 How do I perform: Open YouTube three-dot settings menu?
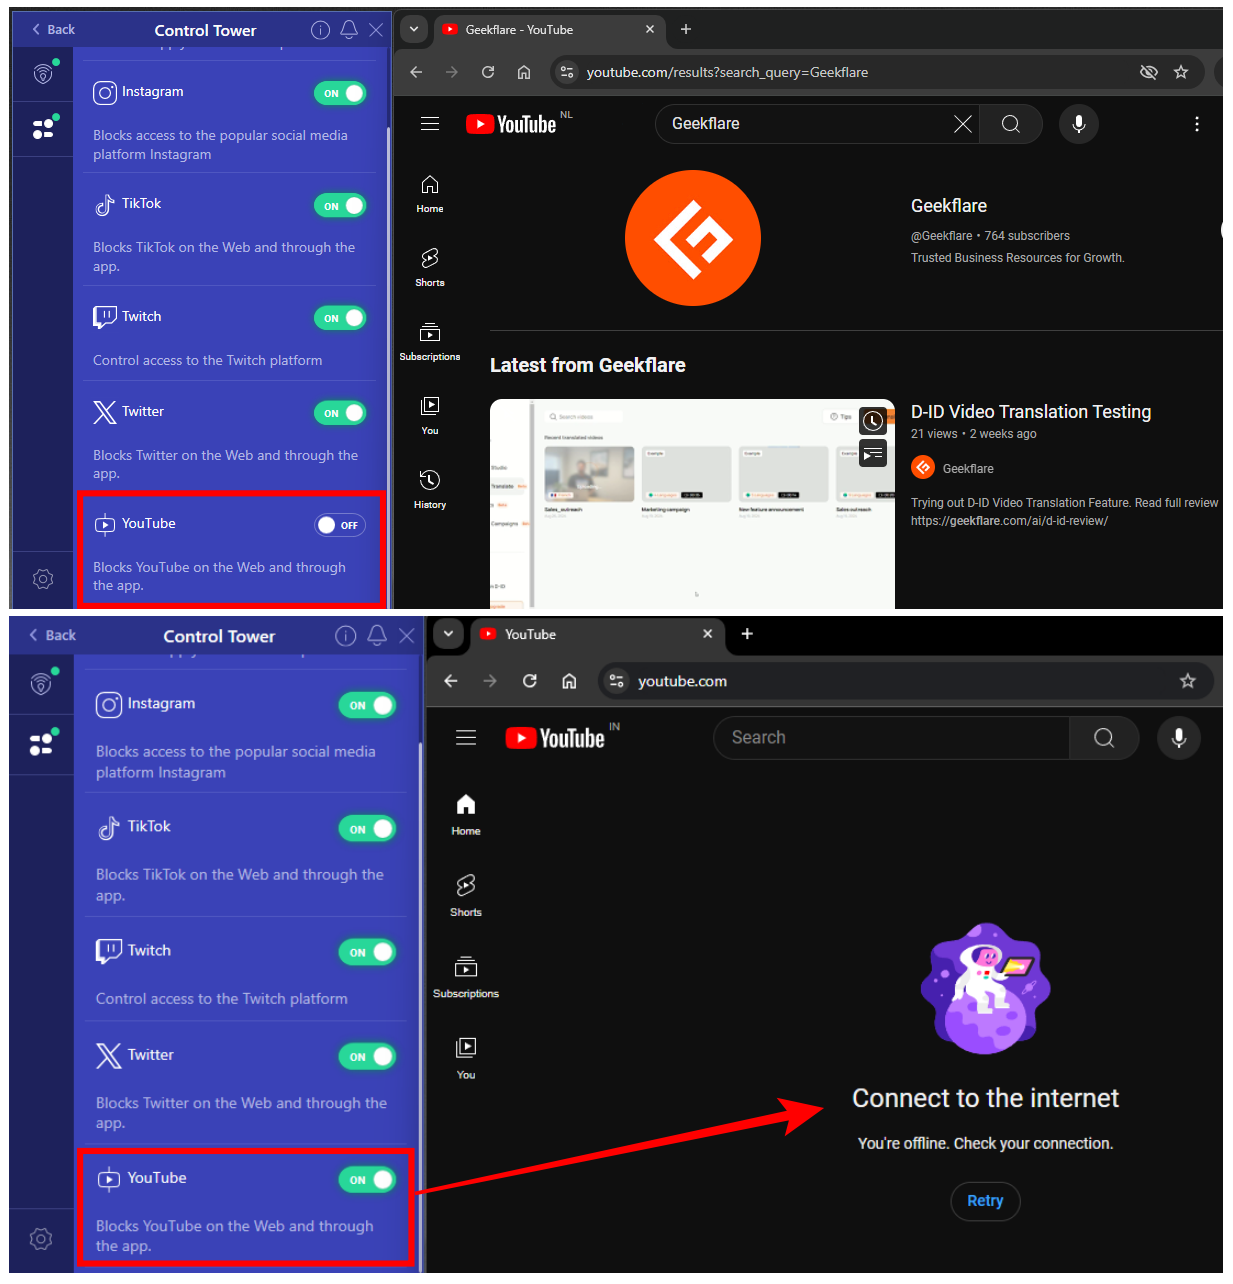click(x=1197, y=124)
